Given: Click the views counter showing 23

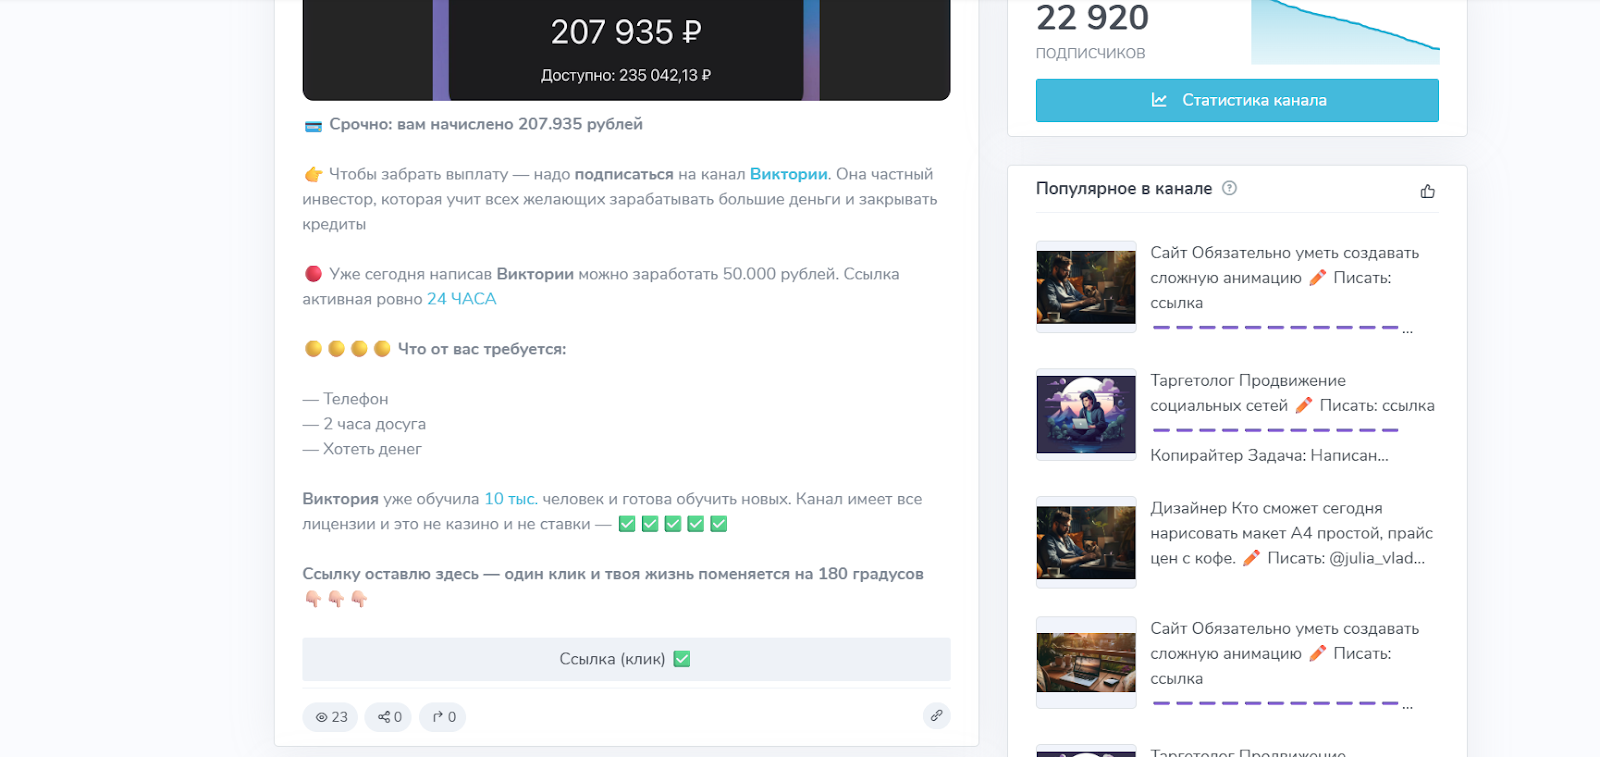Looking at the screenshot, I should point(331,717).
